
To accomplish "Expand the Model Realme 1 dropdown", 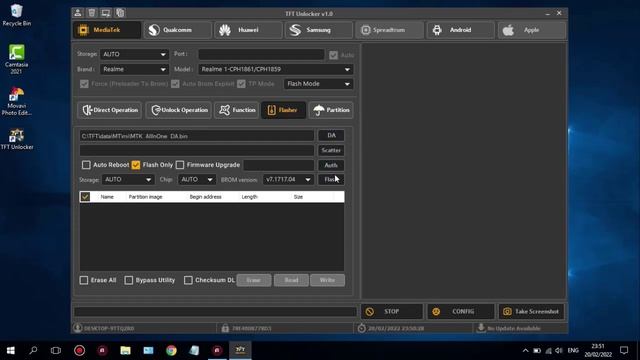I will [276, 69].
